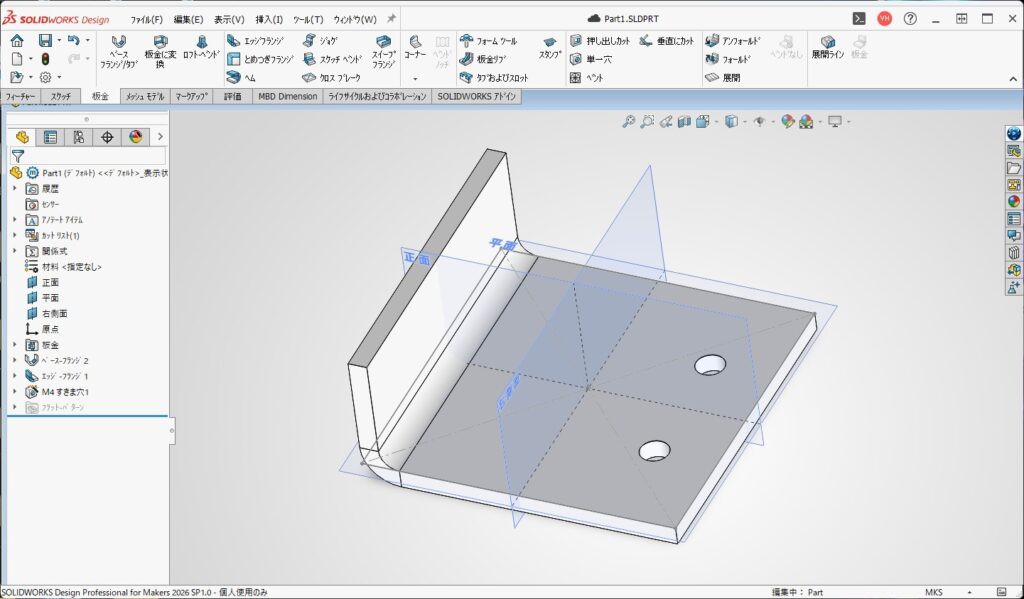Expand the 板金 folder in the feature tree
1024x599 pixels.
(14, 345)
